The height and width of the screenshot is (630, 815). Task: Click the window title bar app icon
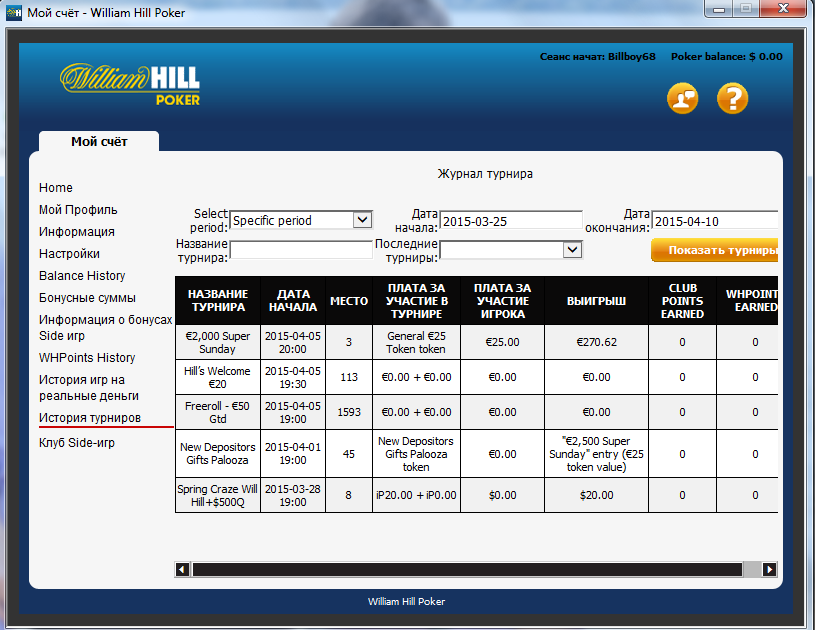point(14,12)
